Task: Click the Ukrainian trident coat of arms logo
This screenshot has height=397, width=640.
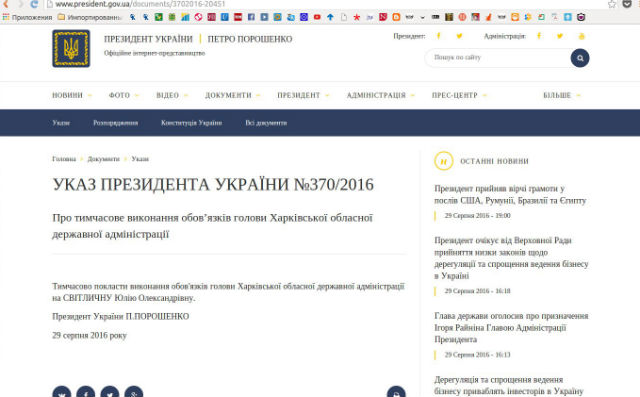Action: coord(71,49)
